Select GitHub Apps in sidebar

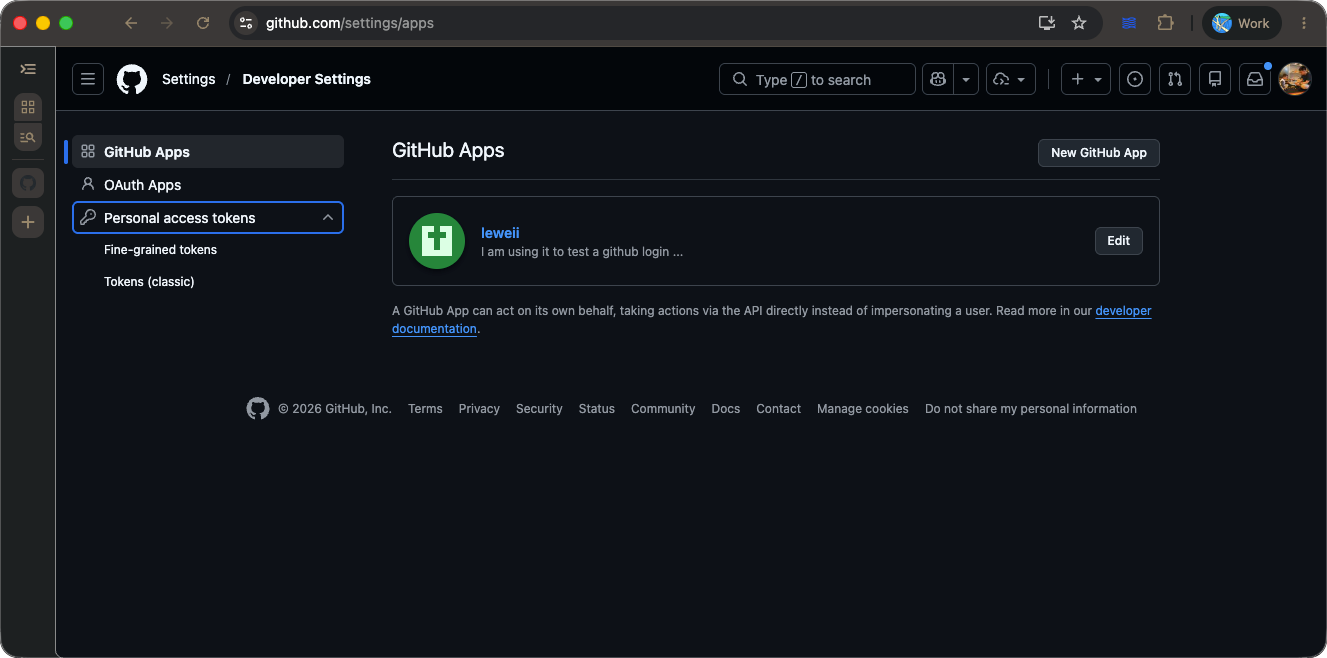208,152
